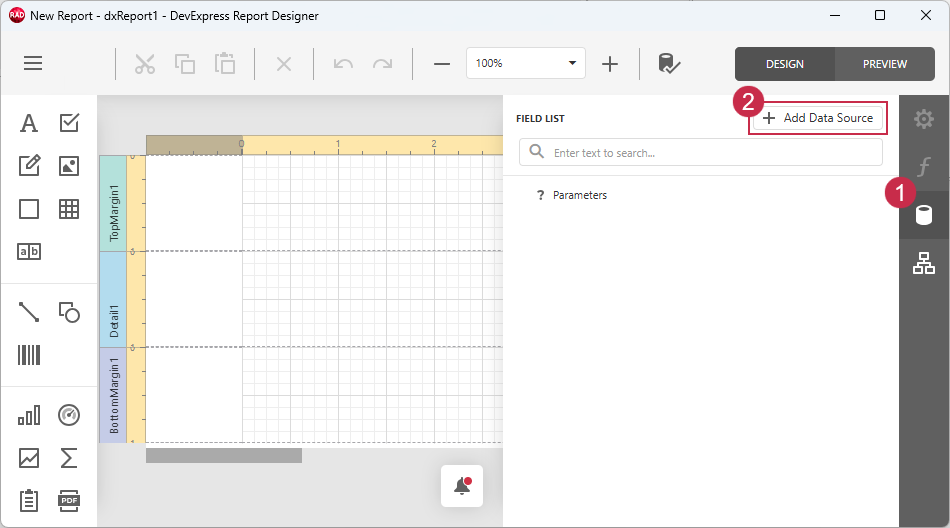
Task: Minimize the Report Designer window
Action: click(x=835, y=15)
